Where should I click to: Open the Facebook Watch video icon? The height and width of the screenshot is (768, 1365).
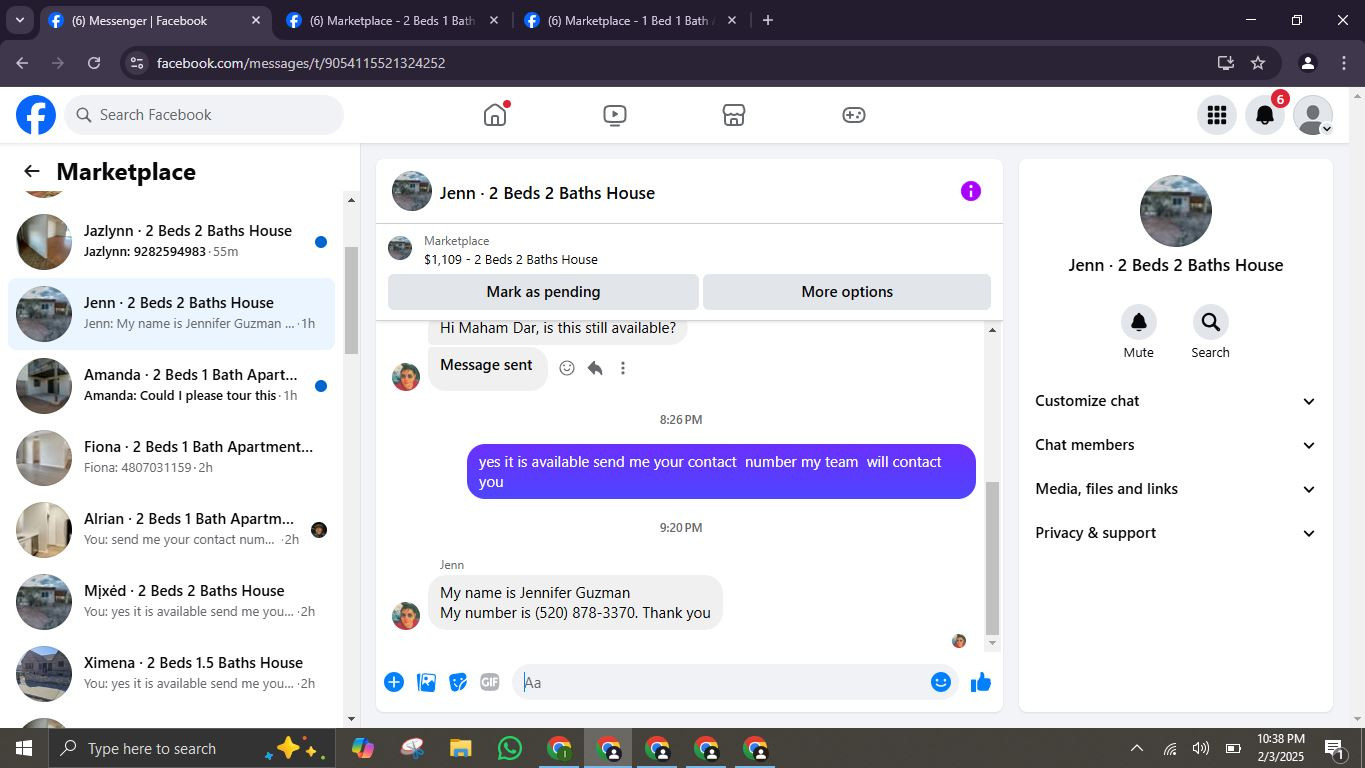coord(615,115)
